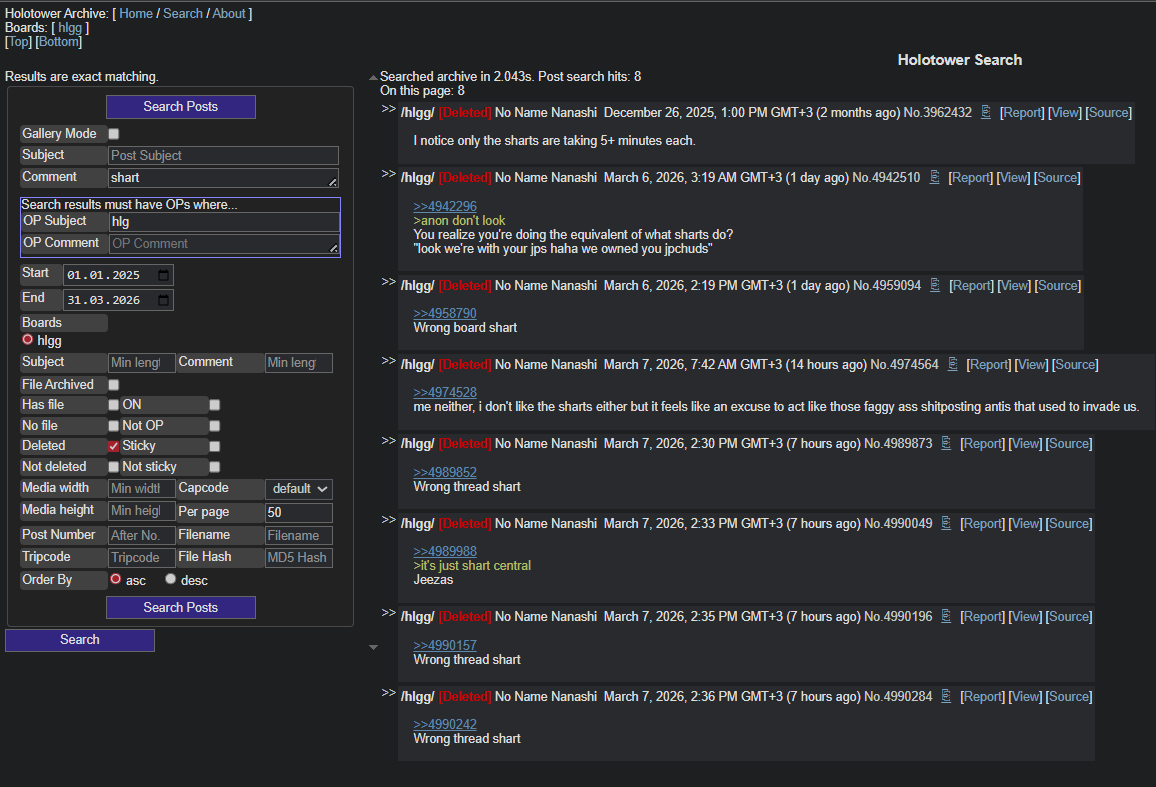Click the Media width Min width field
Screen dimensions: 1156x787
click(x=142, y=488)
